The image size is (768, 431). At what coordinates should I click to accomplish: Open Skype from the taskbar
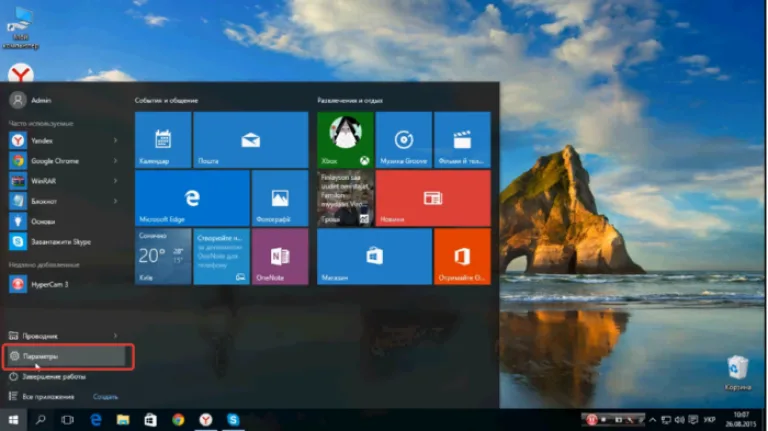(x=233, y=420)
